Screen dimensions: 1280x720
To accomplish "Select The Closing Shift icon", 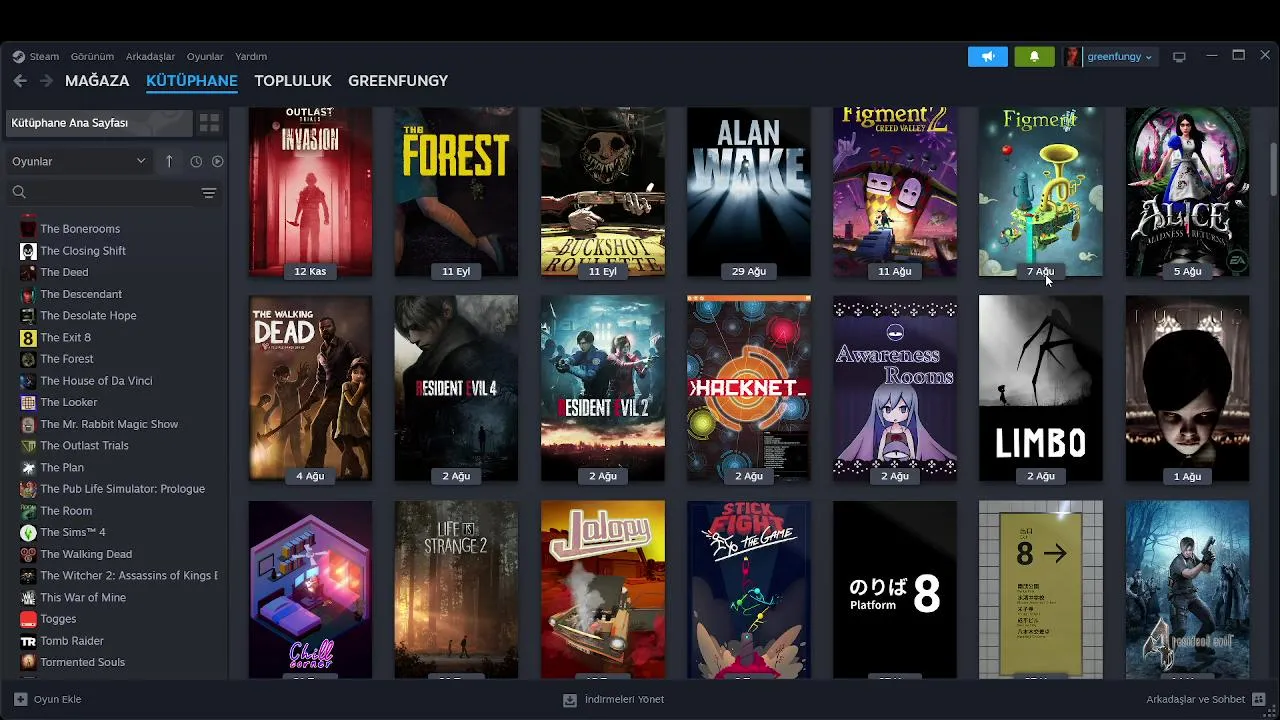I will (x=28, y=251).
